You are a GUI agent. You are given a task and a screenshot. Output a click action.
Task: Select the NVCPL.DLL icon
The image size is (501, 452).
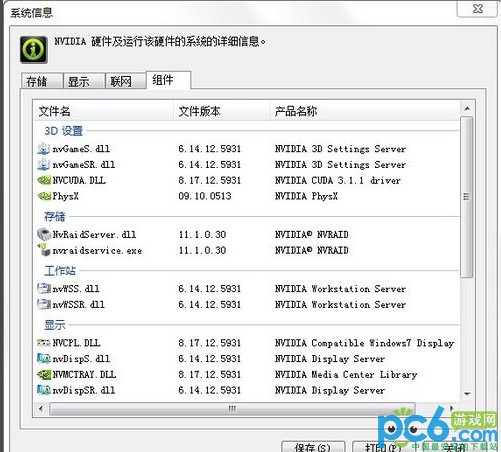click(x=44, y=343)
